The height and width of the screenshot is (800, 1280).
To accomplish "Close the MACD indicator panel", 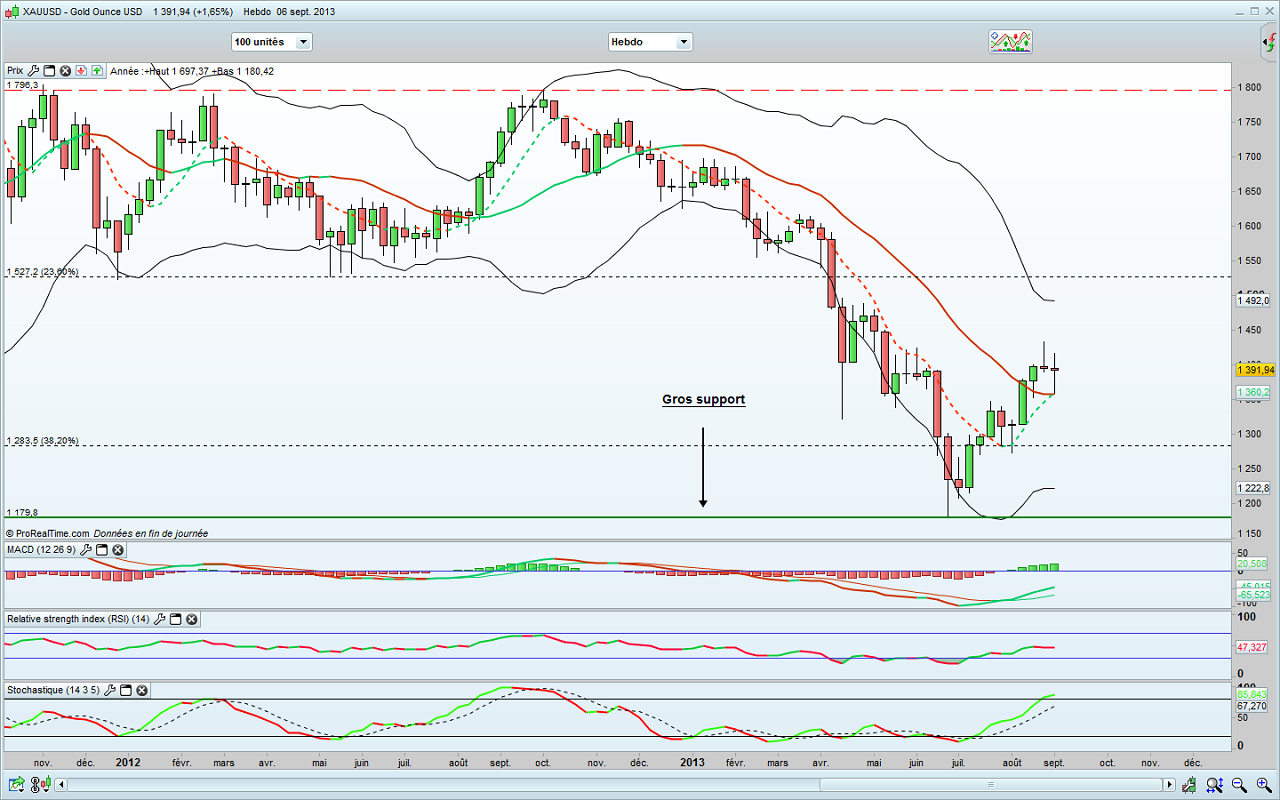I will [x=118, y=550].
